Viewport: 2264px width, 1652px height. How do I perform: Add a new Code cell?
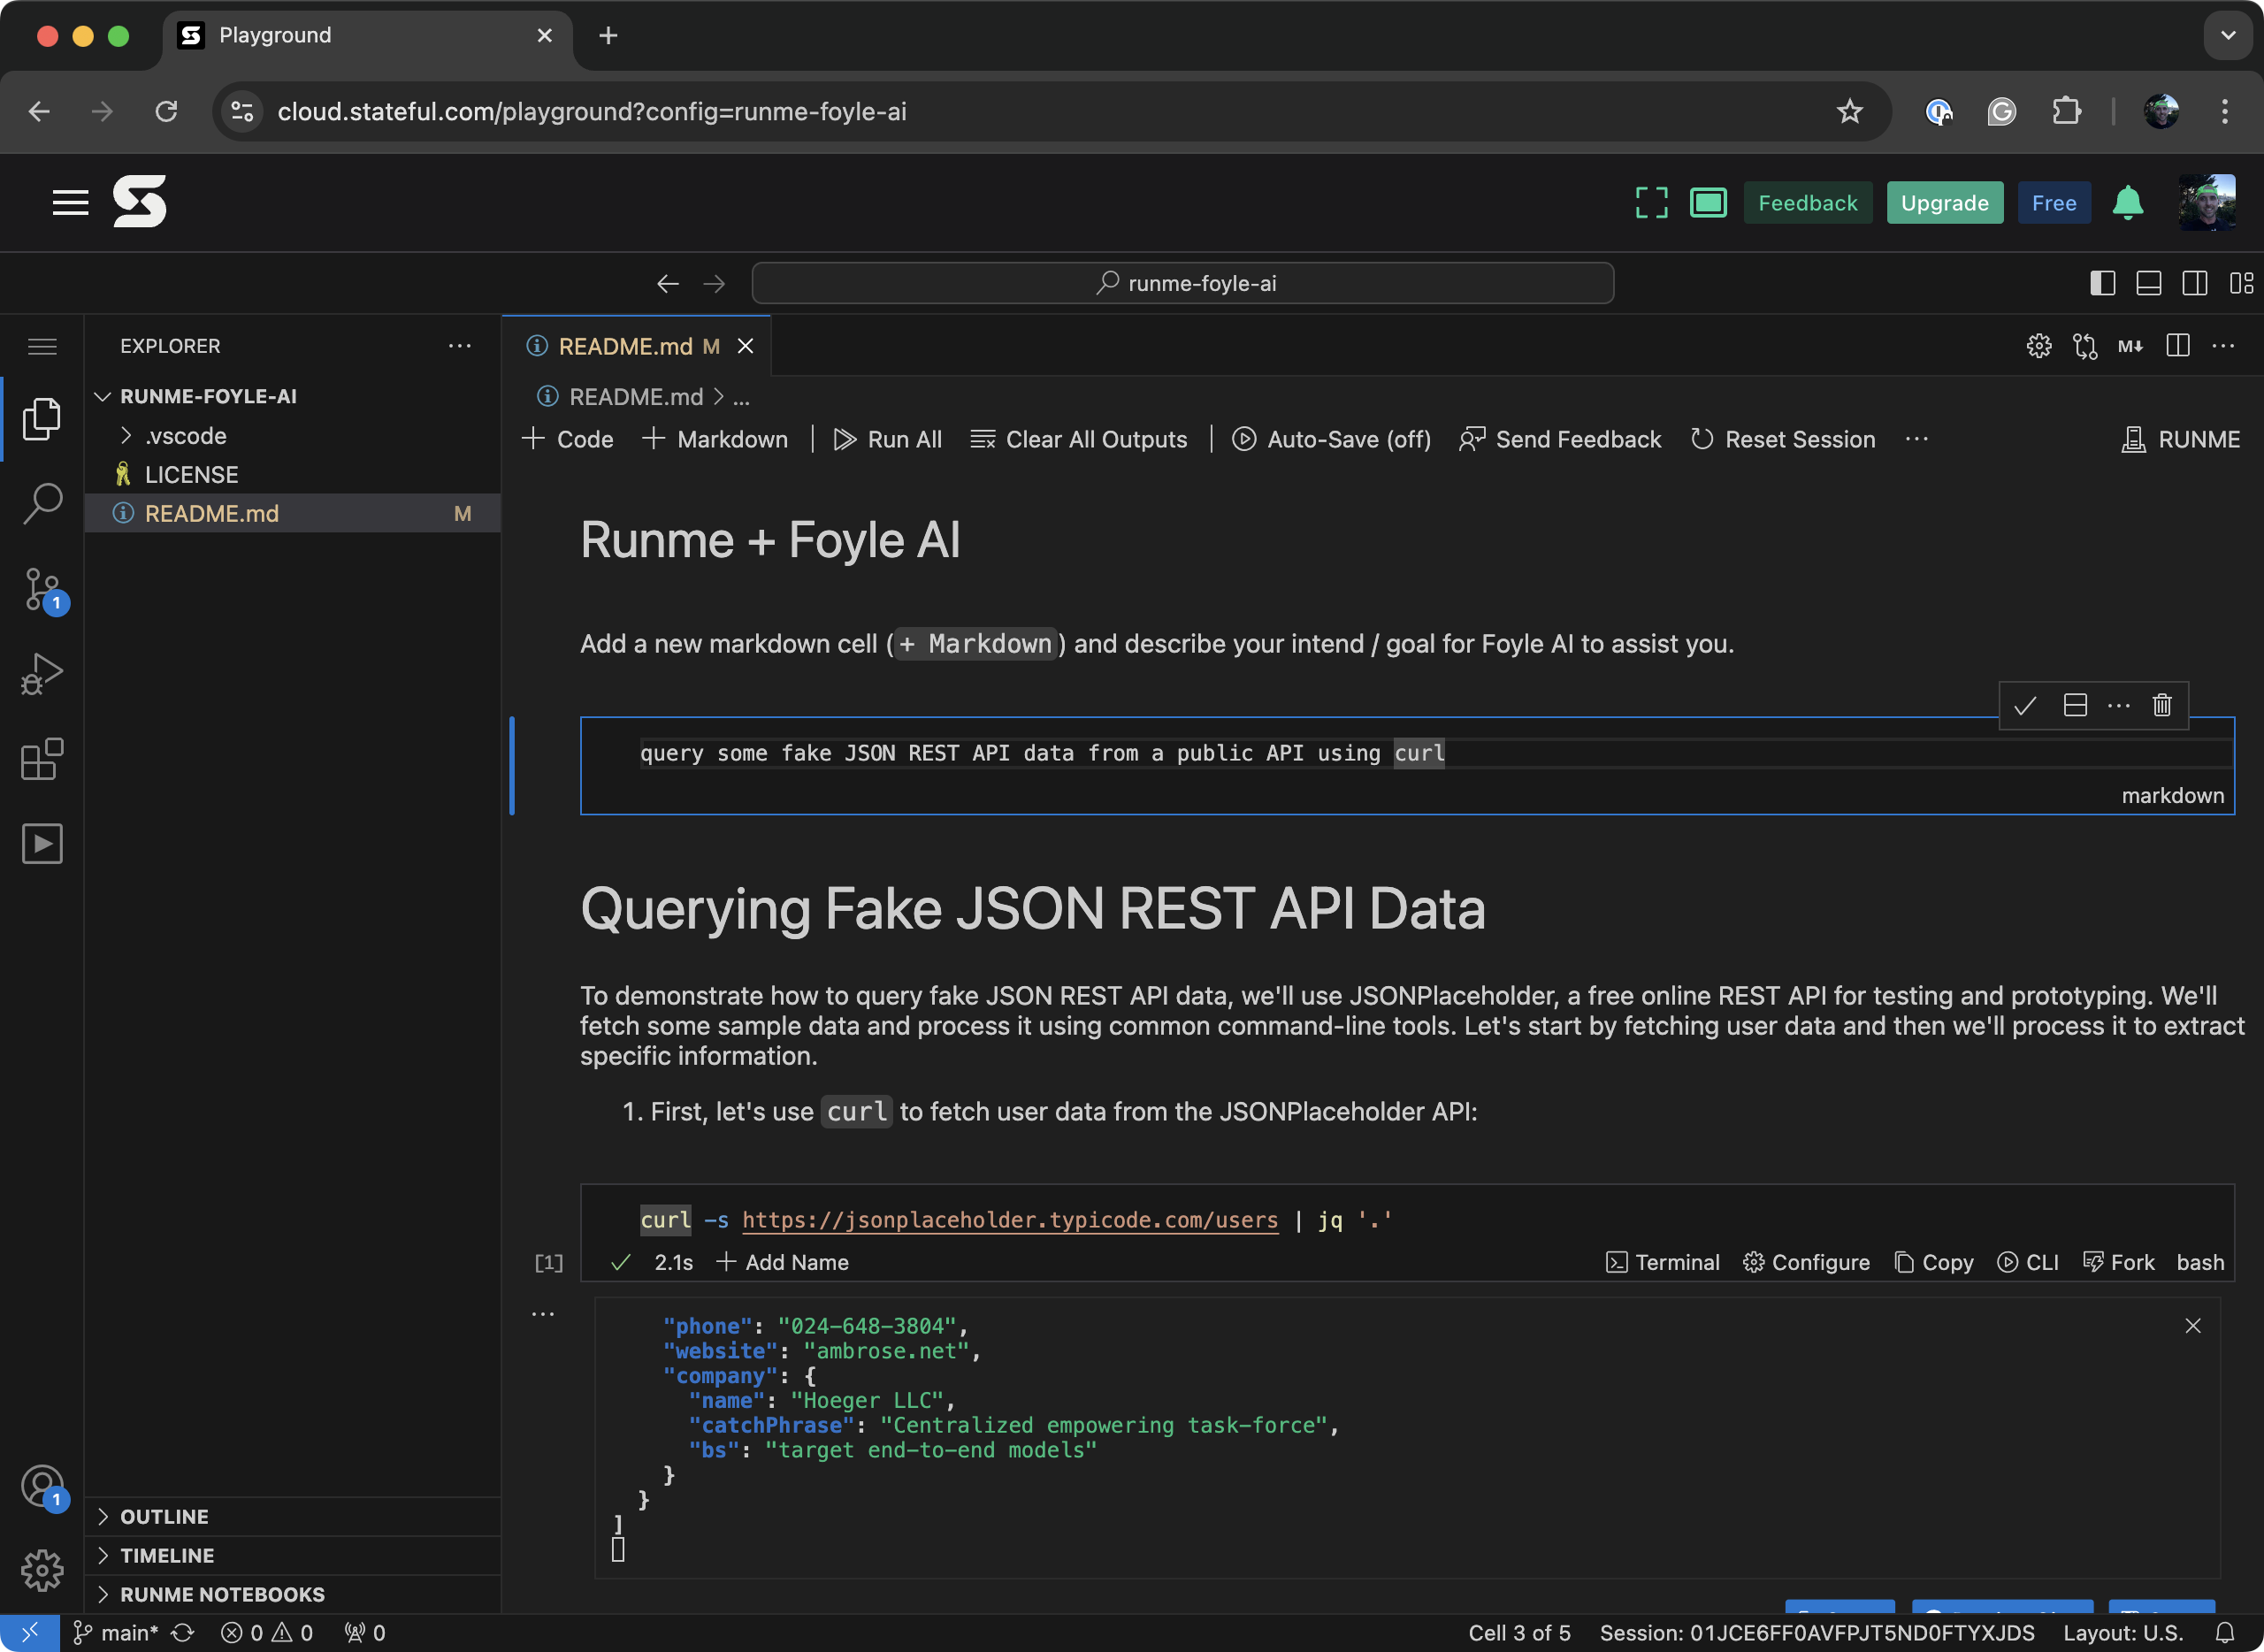click(567, 439)
